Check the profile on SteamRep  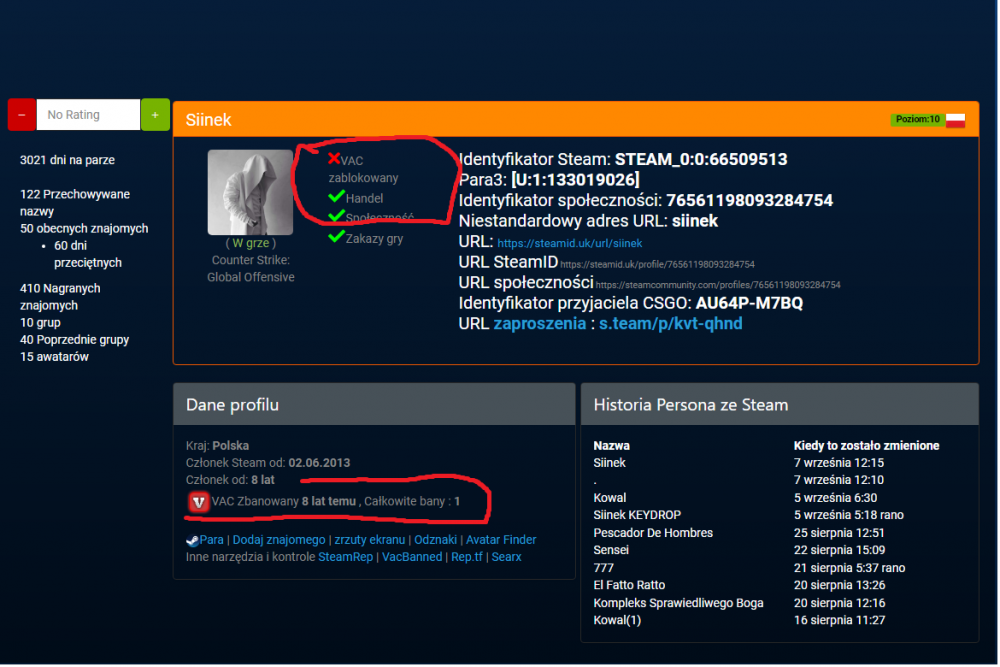(x=346, y=557)
